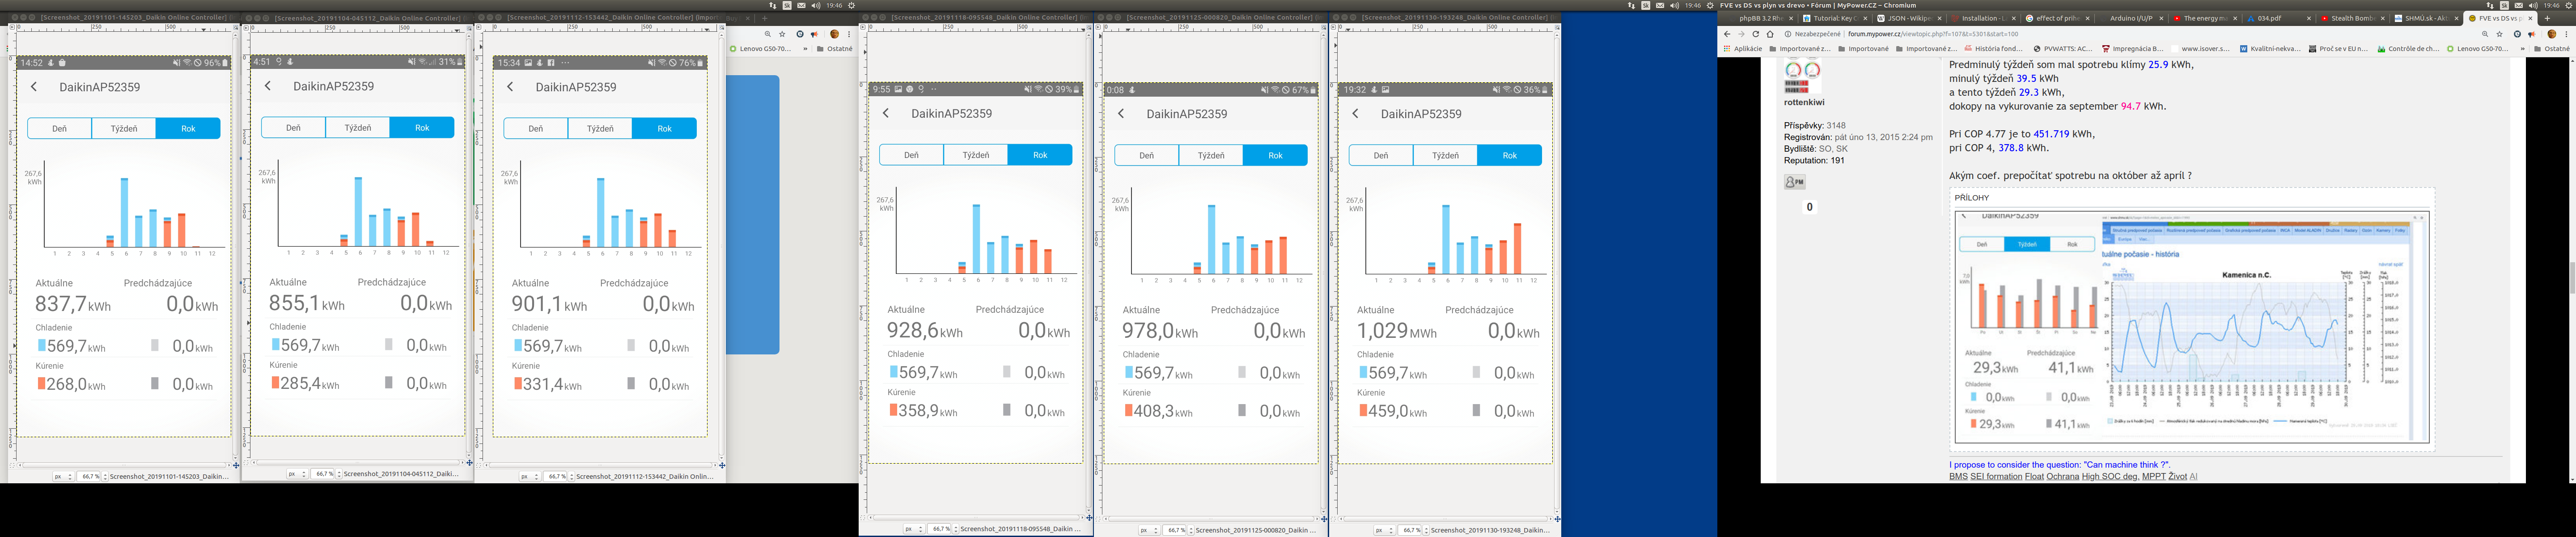
Task: Click the Chromium back arrow
Action: click(x=1727, y=34)
